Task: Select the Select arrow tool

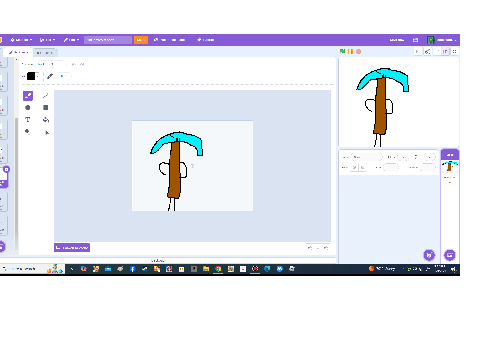Action: tap(46, 132)
